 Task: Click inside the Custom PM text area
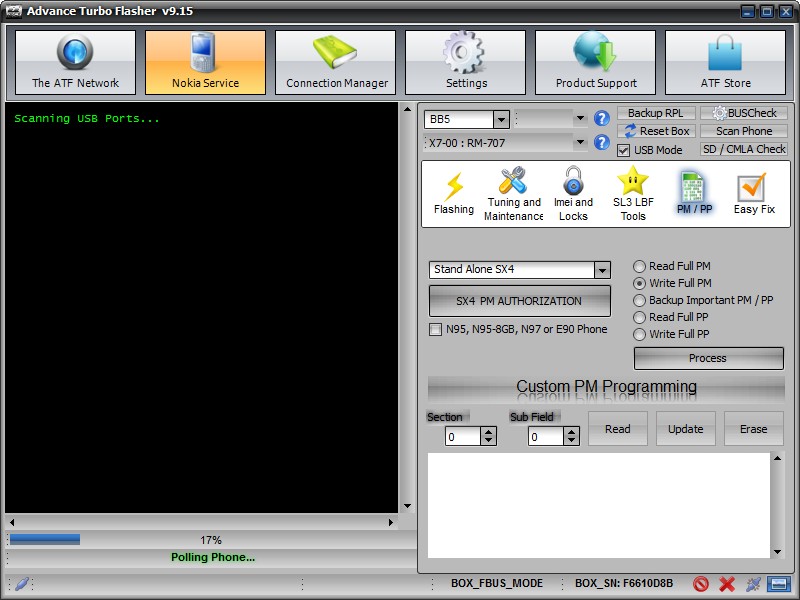click(599, 505)
